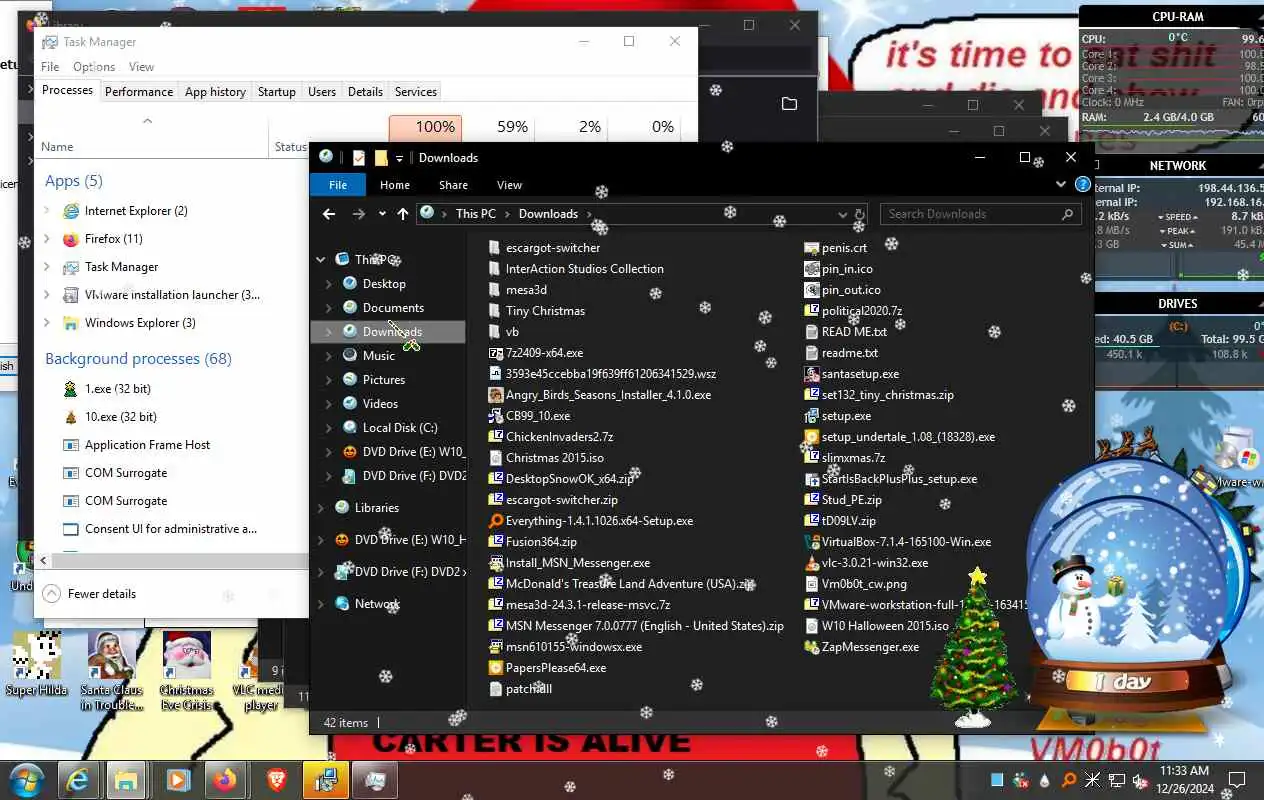
Task: Select VirtualBox-7.1.4-165100-Win.exe icon
Action: click(812, 542)
